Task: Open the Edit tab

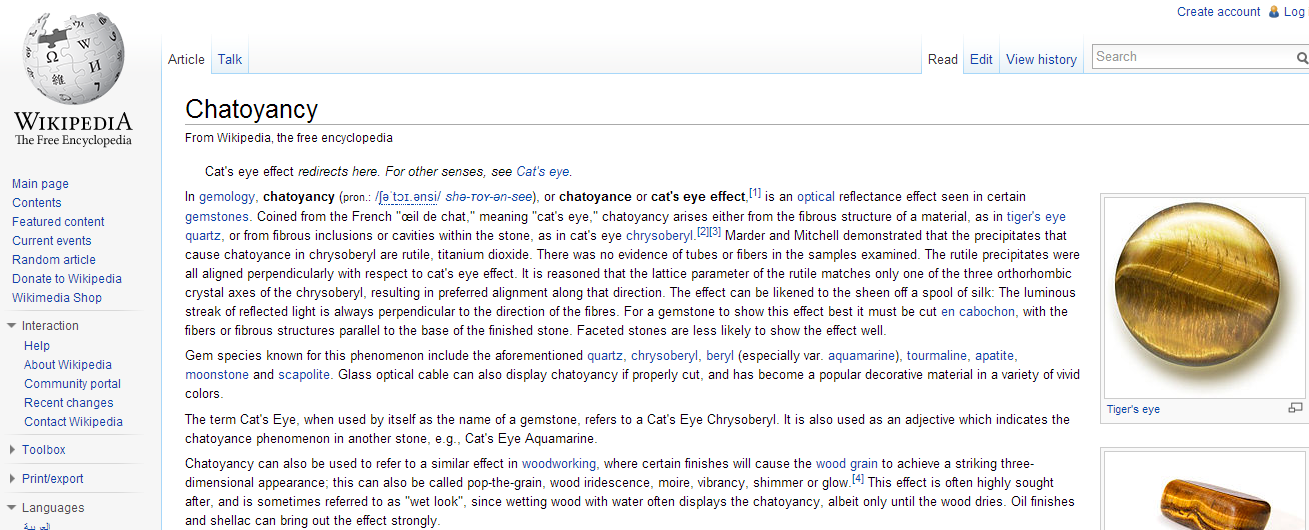Action: tap(981, 59)
